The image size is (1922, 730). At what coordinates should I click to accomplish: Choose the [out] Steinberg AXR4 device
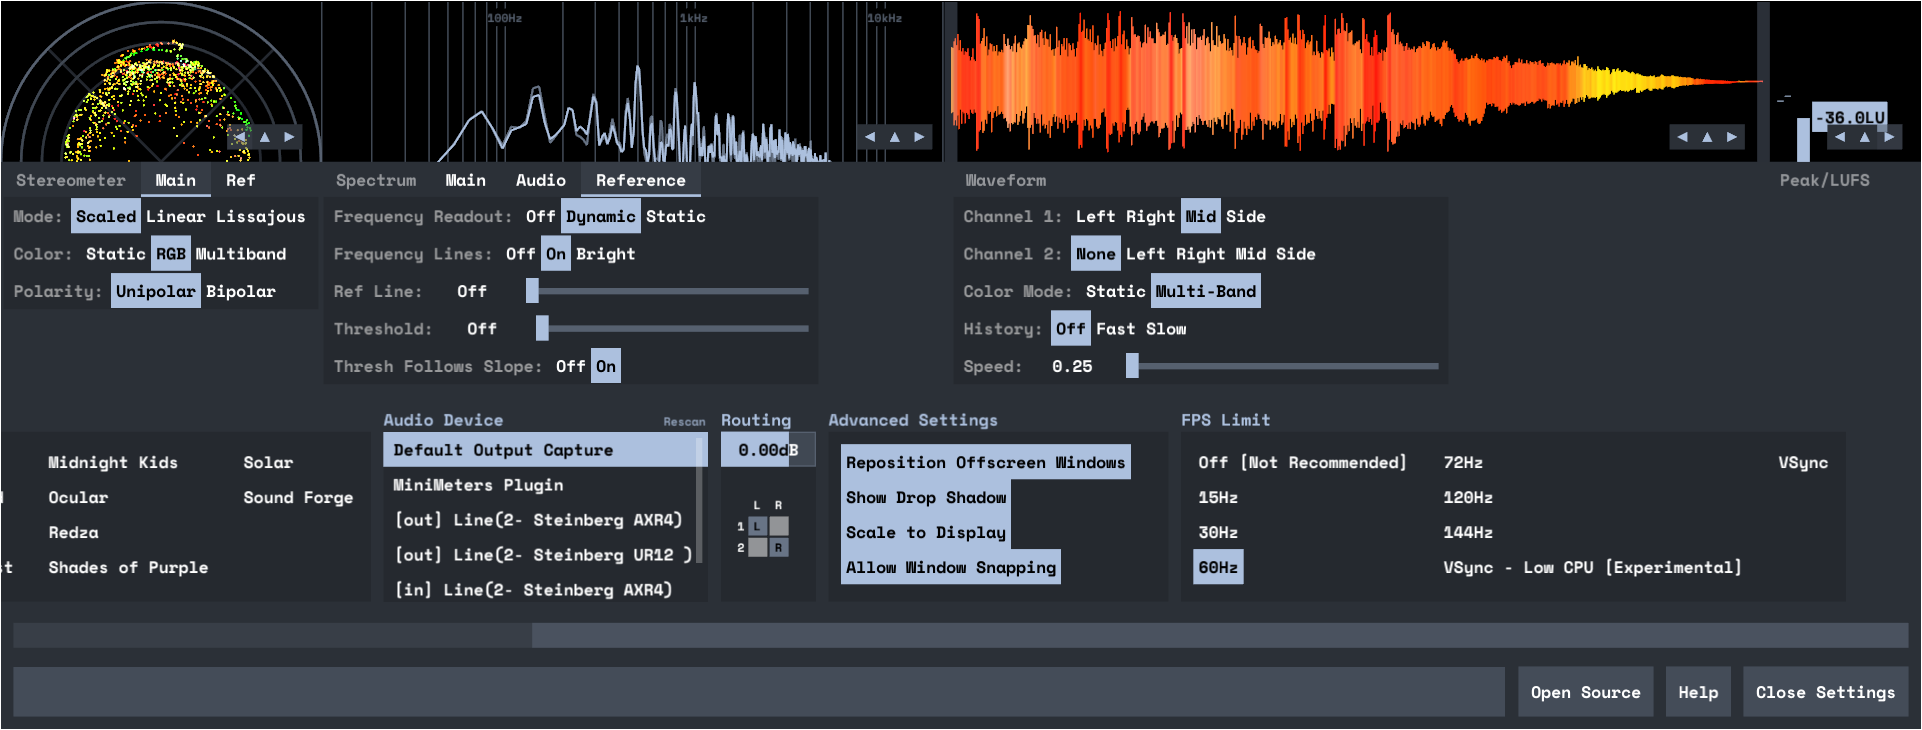point(537,521)
